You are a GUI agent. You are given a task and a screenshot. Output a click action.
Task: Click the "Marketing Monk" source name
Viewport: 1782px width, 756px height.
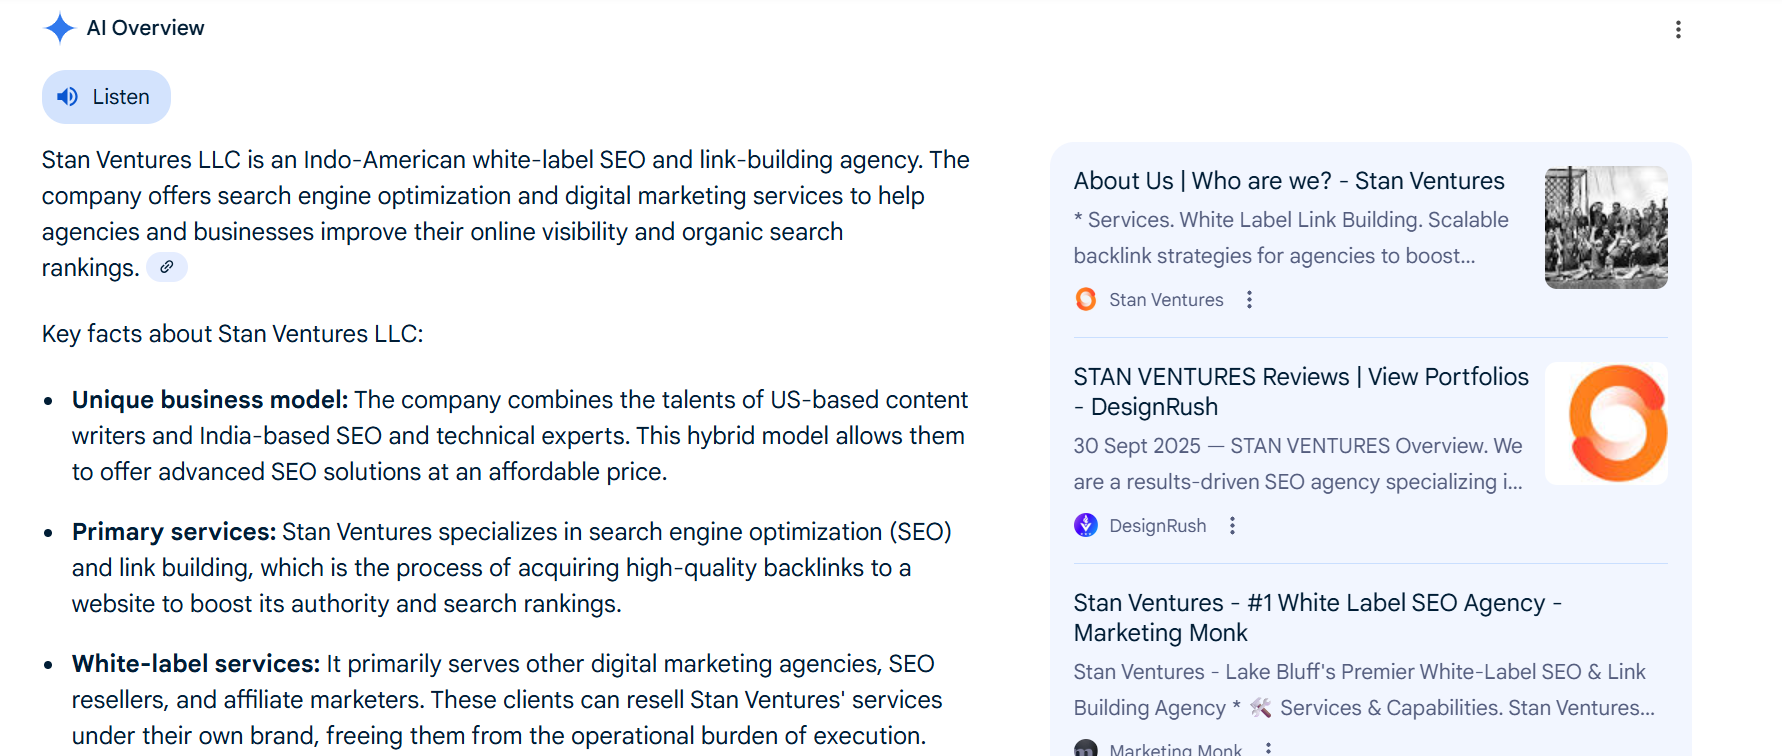[1175, 749]
